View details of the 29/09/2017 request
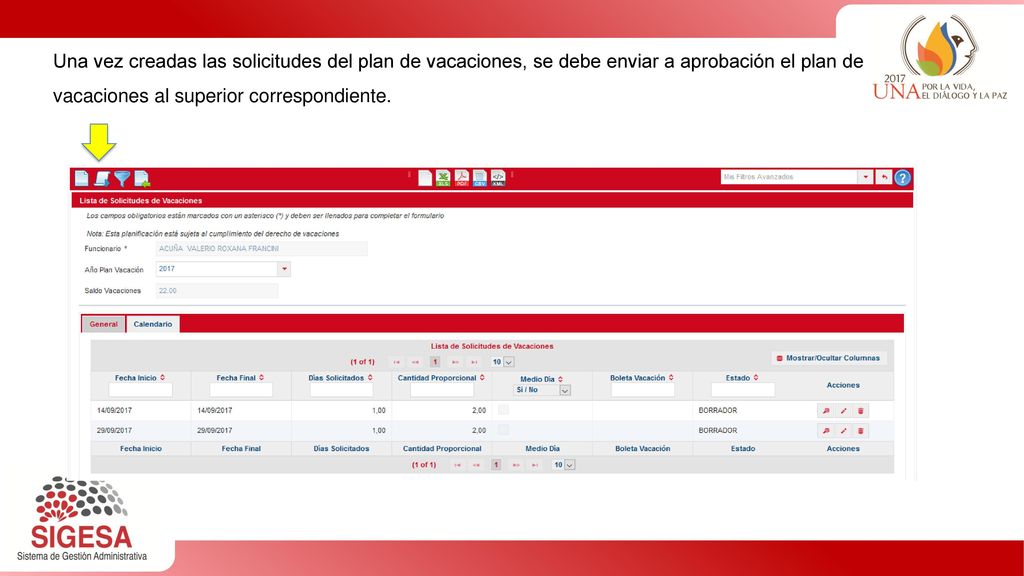Viewport: 1024px width, 576px height. pyautogui.click(x=825, y=431)
